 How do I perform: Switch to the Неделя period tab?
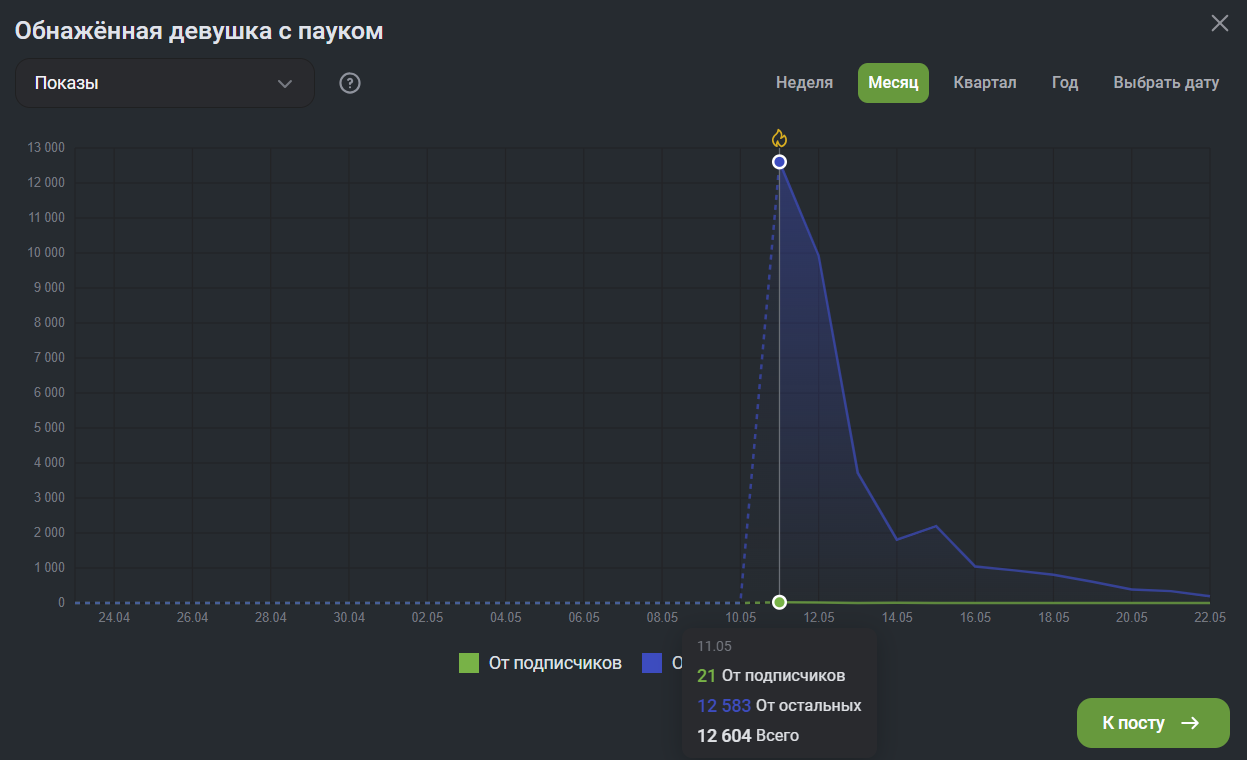(x=804, y=83)
